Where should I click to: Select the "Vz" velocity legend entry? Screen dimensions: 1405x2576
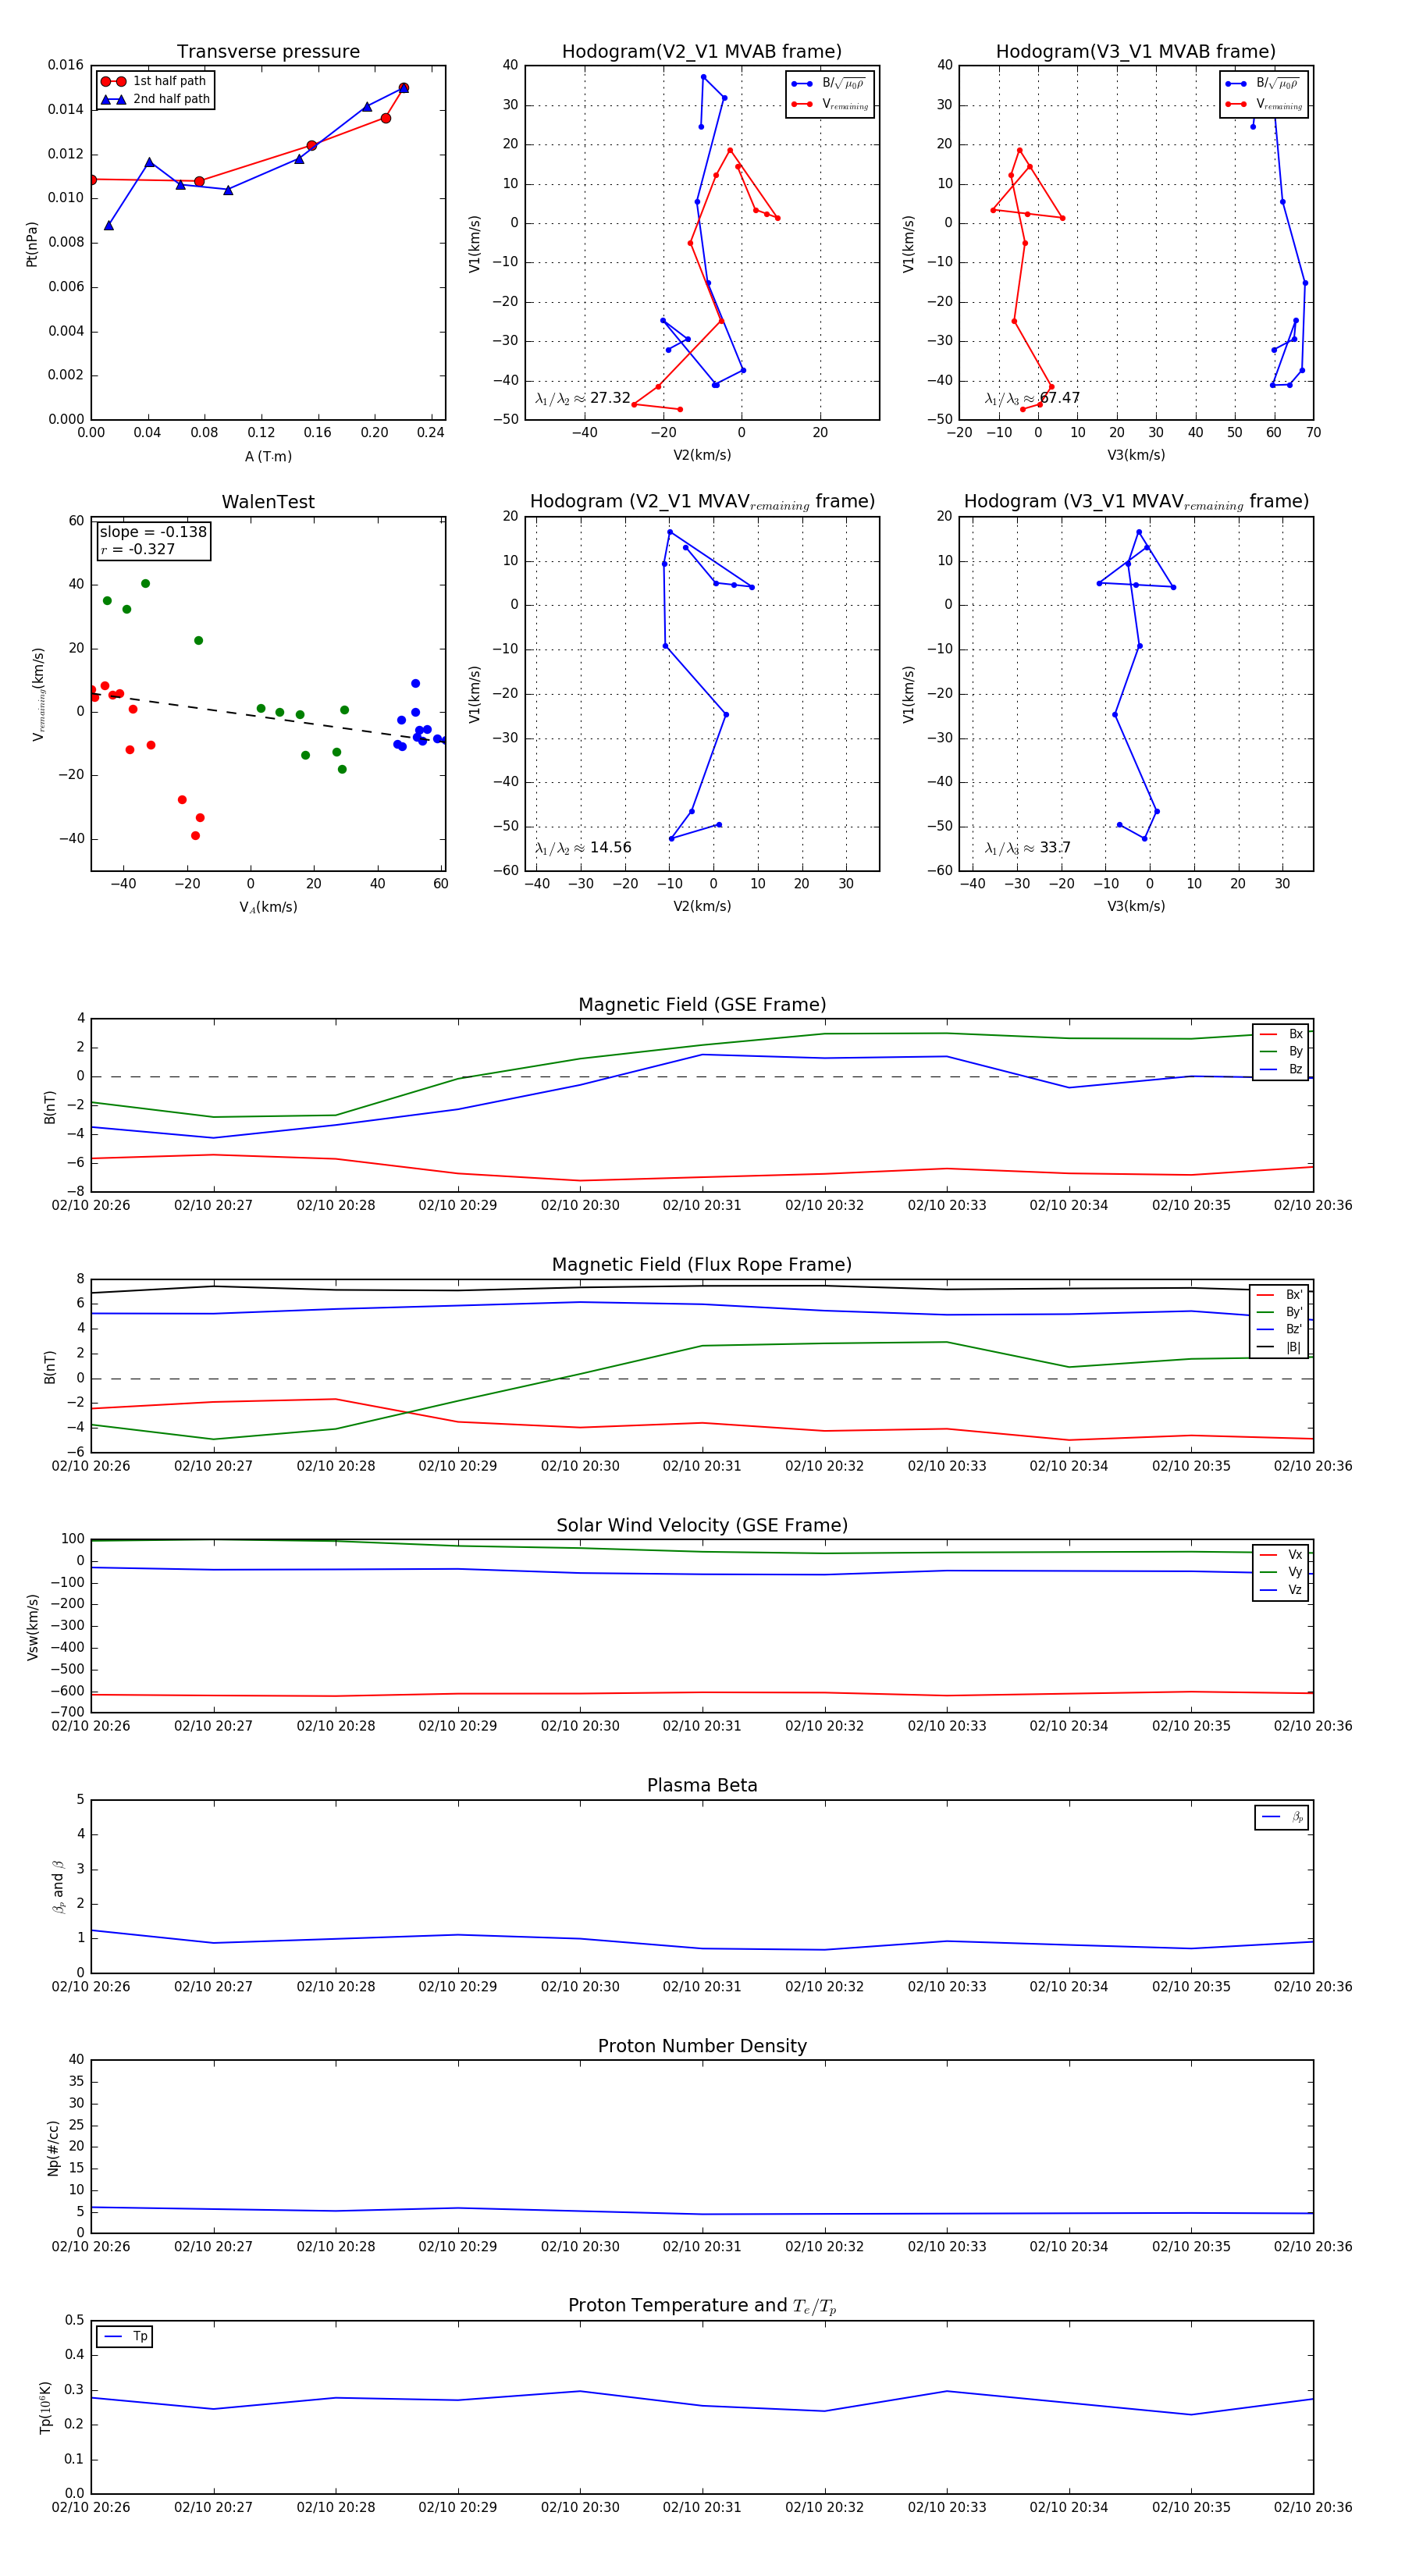click(x=1281, y=1590)
